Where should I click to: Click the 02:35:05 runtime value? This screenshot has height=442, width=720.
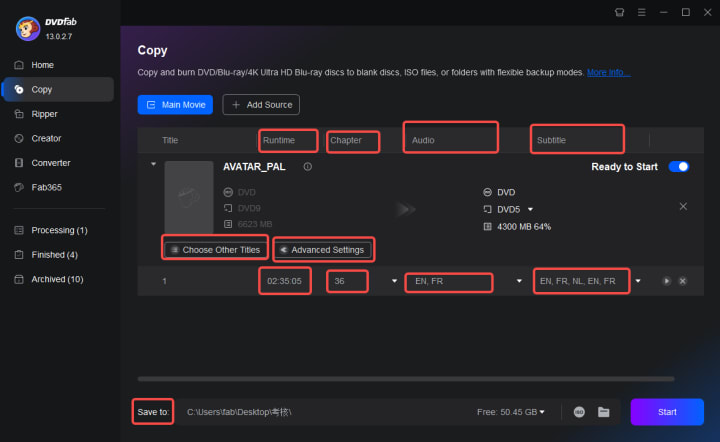[284, 281]
